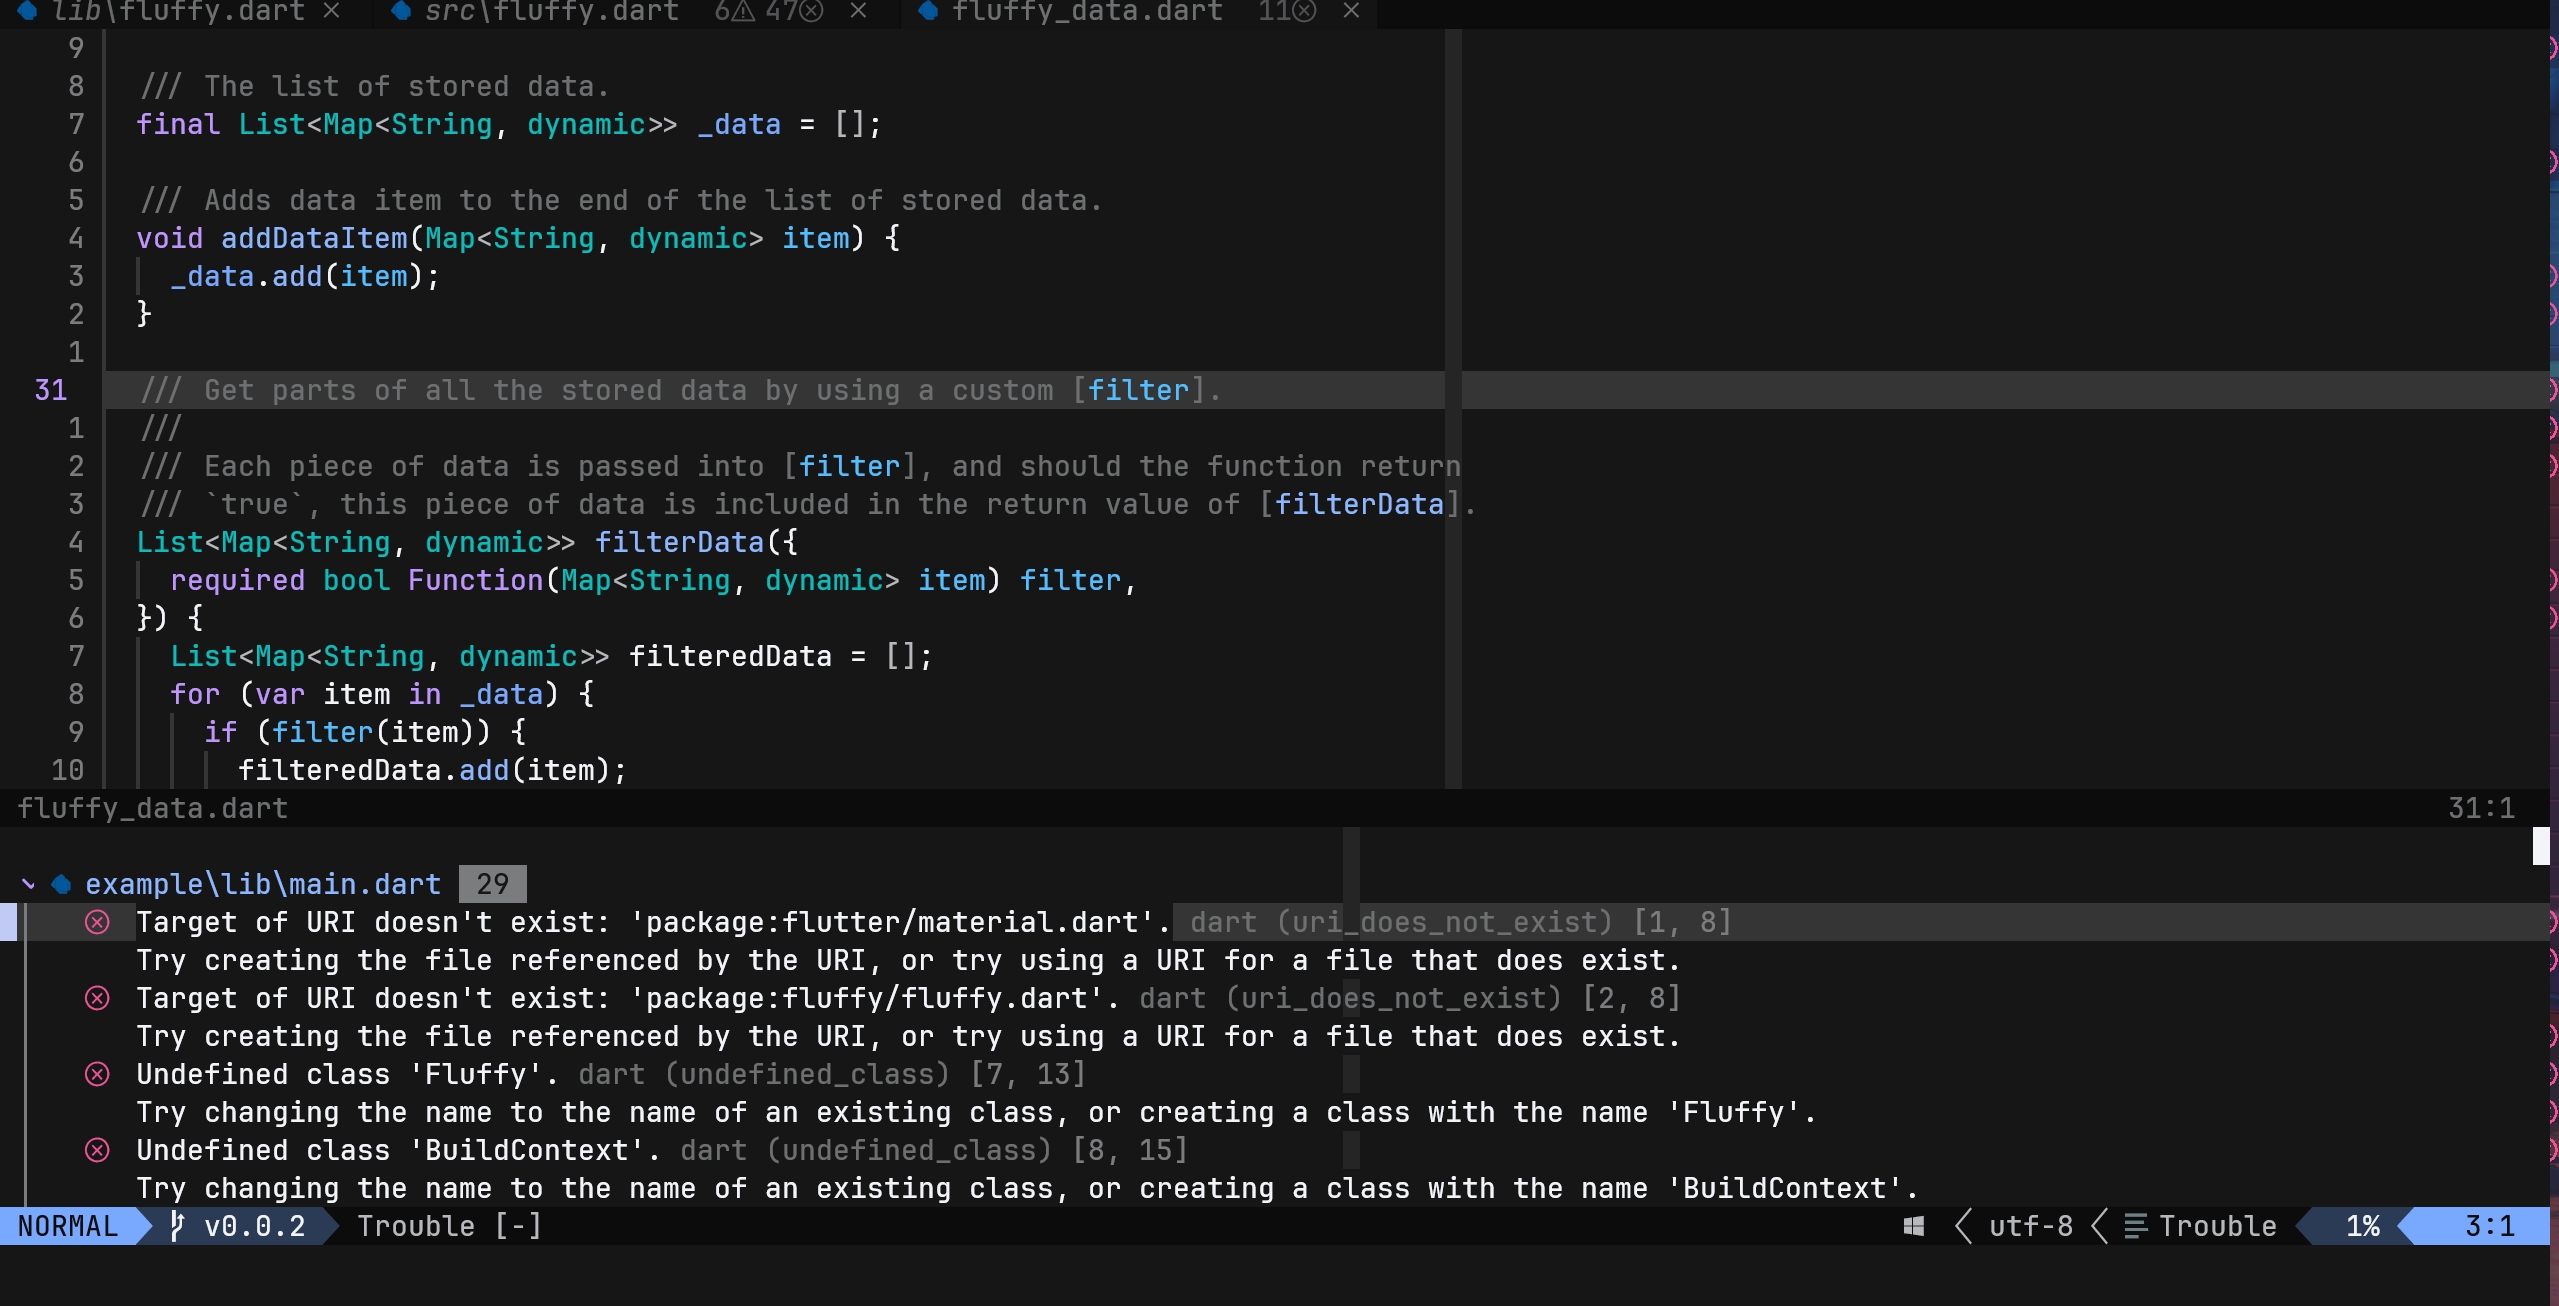The height and width of the screenshot is (1306, 2559).
Task: Click the Trouble filetype icon in statusline
Action: tap(2135, 1226)
